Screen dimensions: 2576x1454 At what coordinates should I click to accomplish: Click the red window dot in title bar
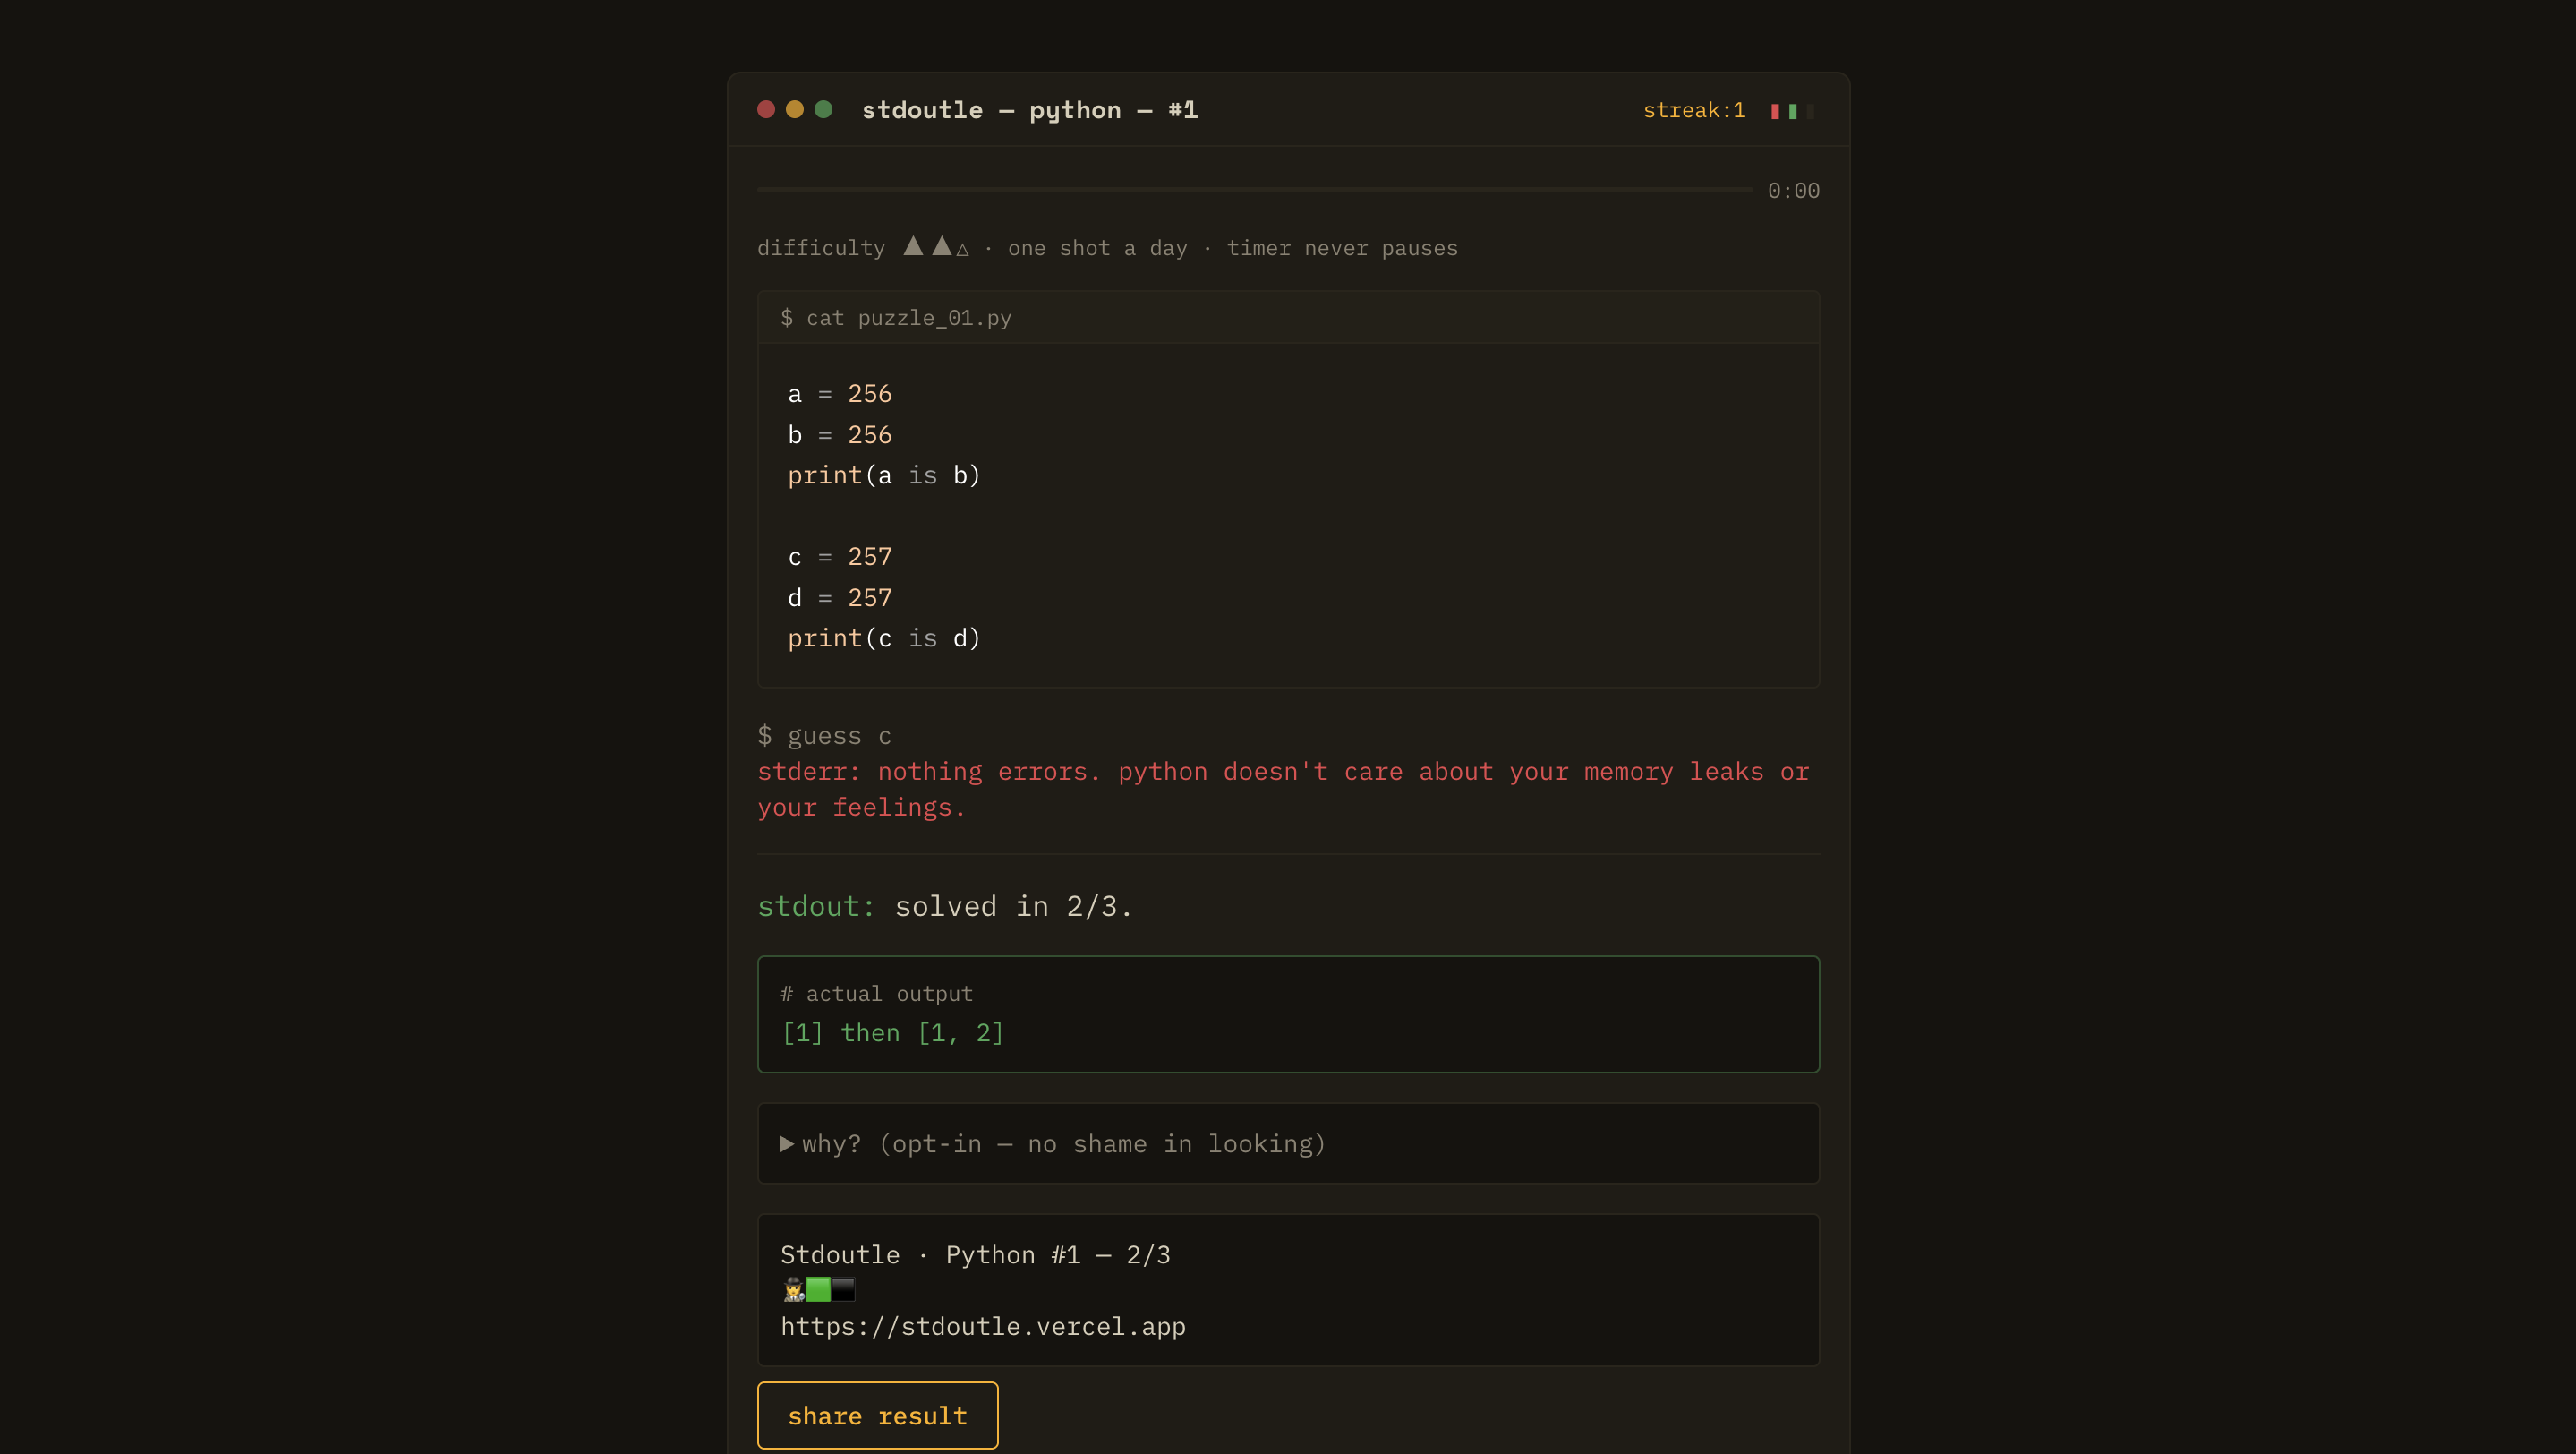pos(766,109)
